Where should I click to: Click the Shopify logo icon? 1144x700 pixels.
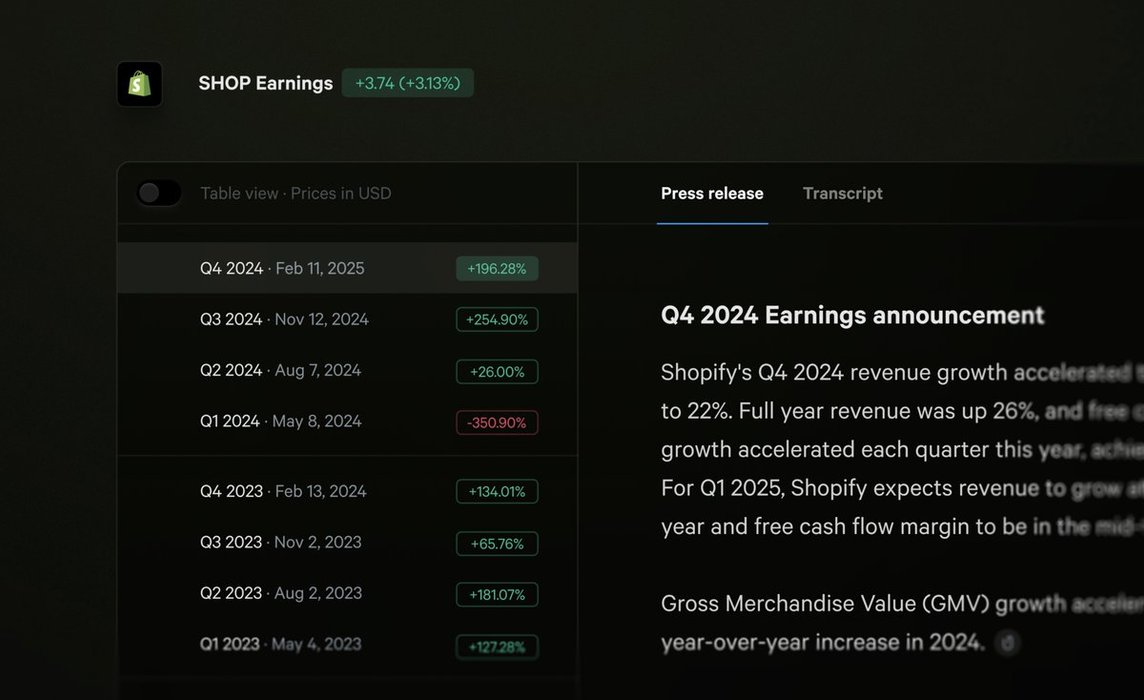[139, 84]
